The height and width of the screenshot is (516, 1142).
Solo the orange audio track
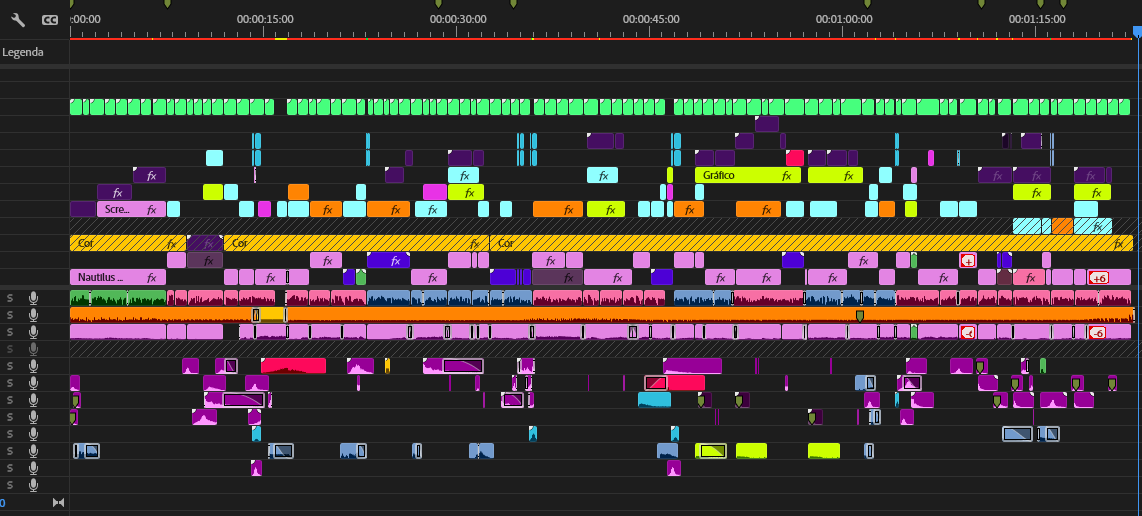point(10,315)
